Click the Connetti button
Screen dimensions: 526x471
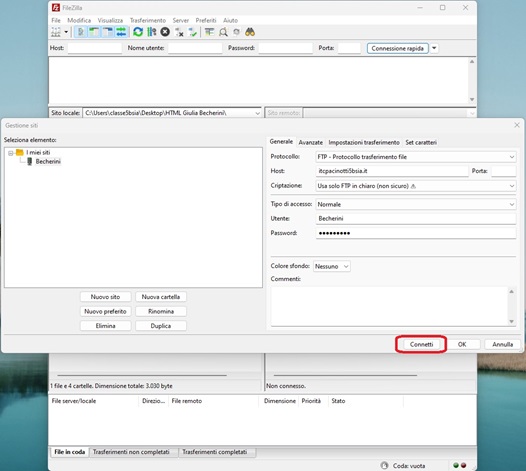421,344
